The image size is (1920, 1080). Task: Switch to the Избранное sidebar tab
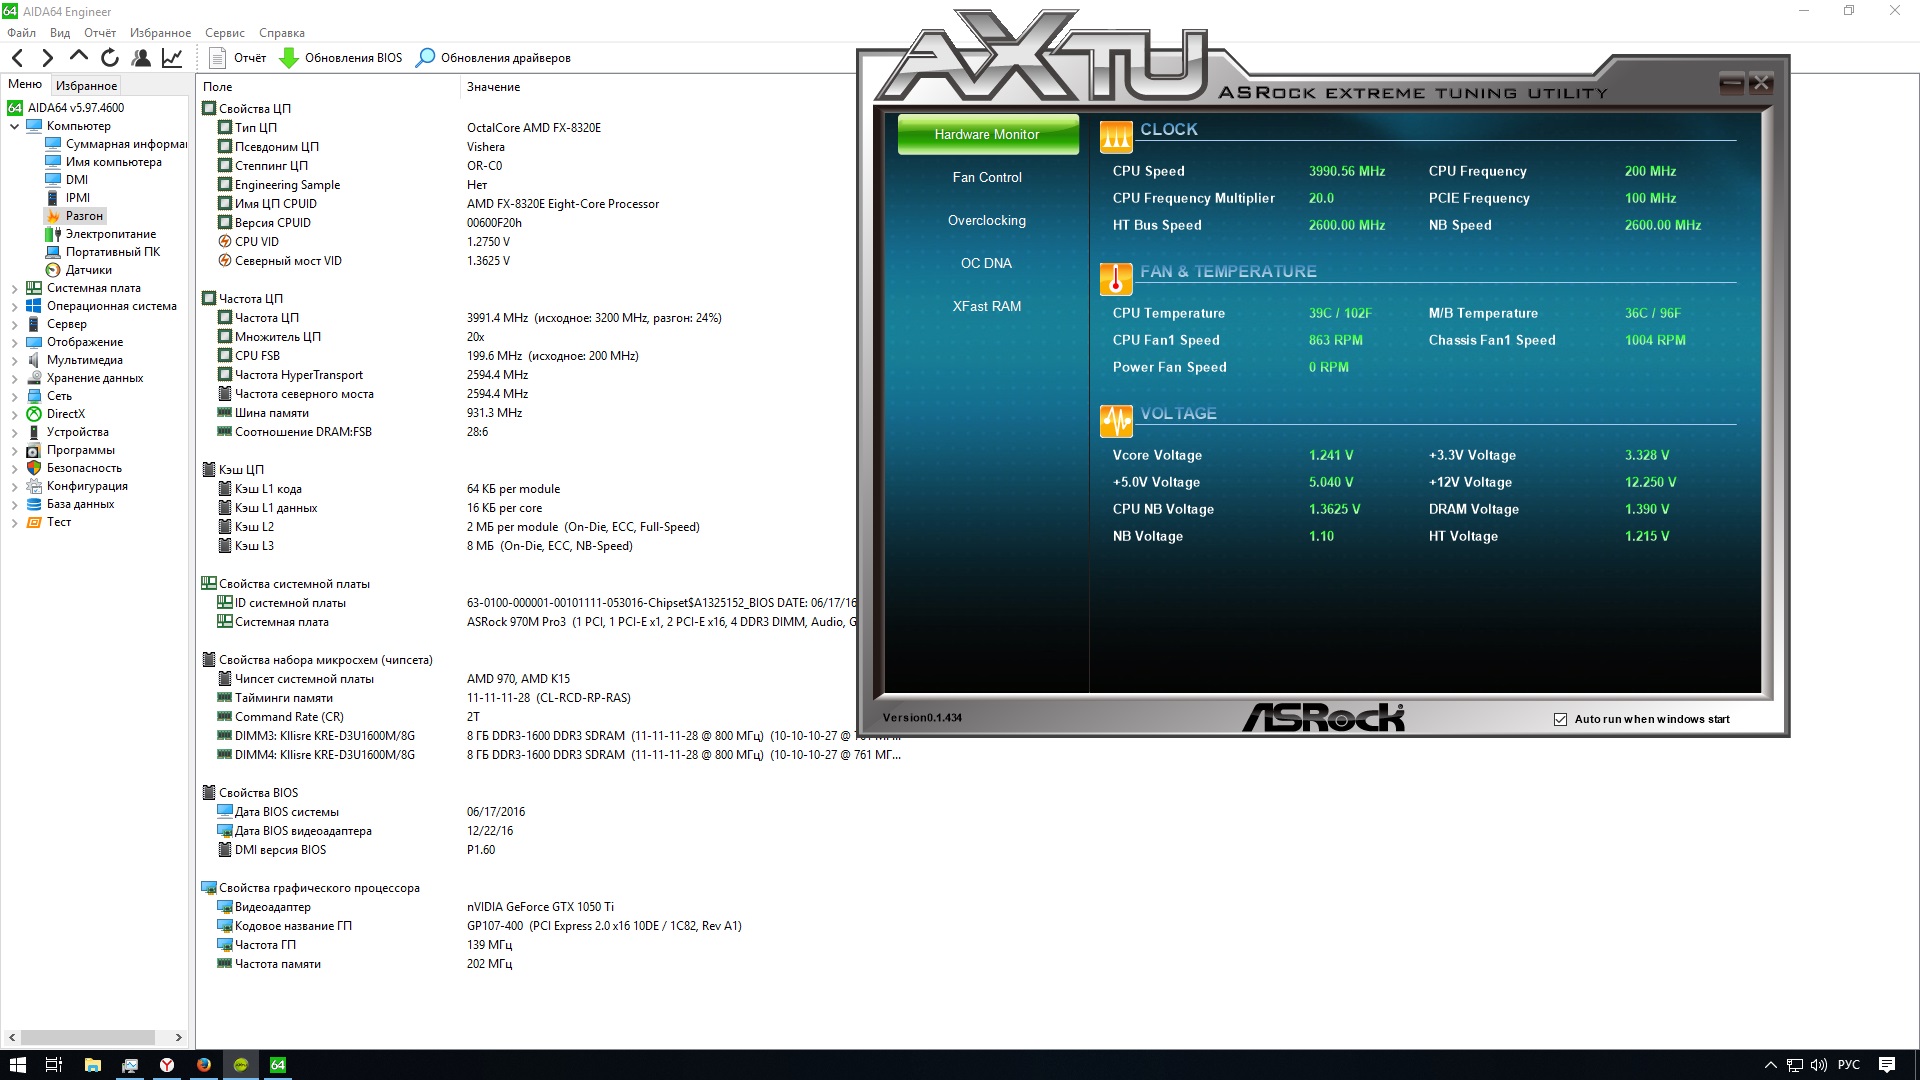(x=86, y=86)
